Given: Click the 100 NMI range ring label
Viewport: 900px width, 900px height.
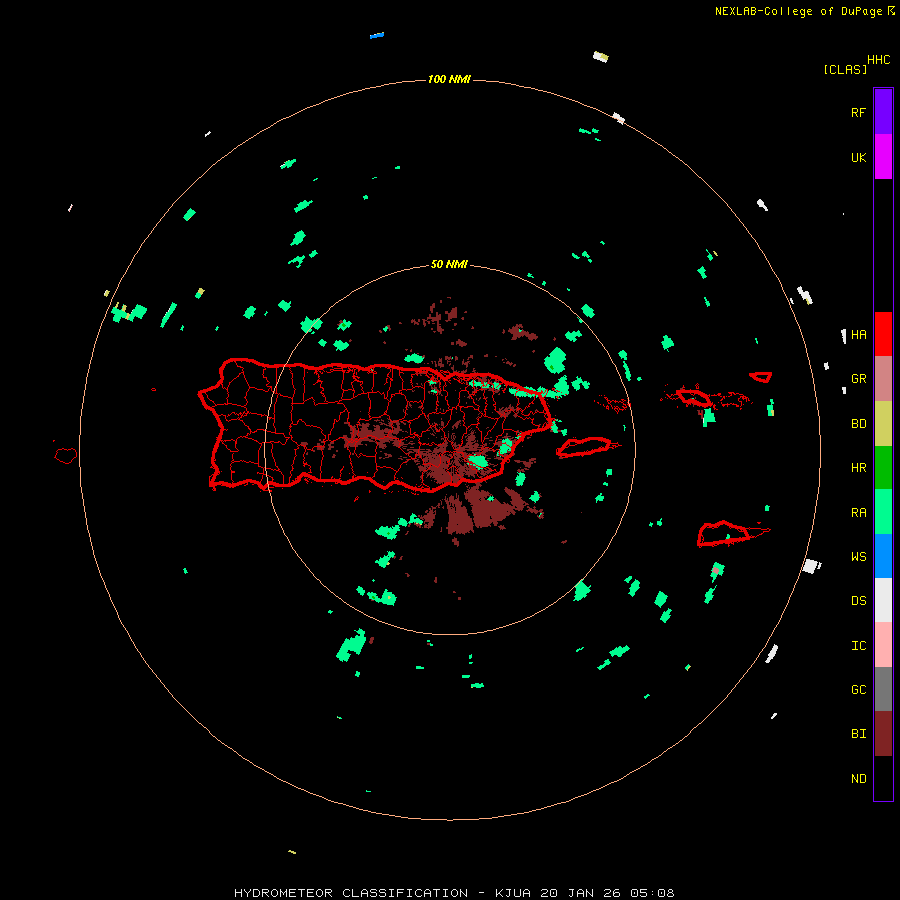Looking at the screenshot, I should 449,79.
